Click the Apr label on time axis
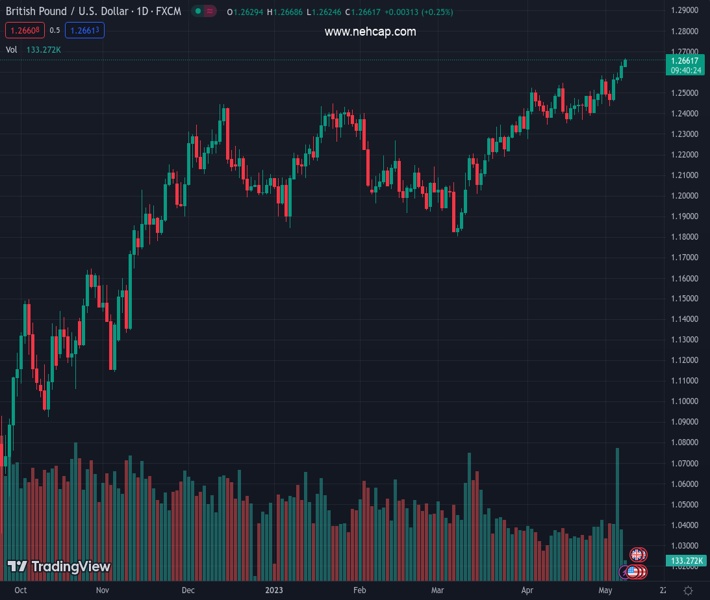The width and height of the screenshot is (710, 600). pos(528,591)
